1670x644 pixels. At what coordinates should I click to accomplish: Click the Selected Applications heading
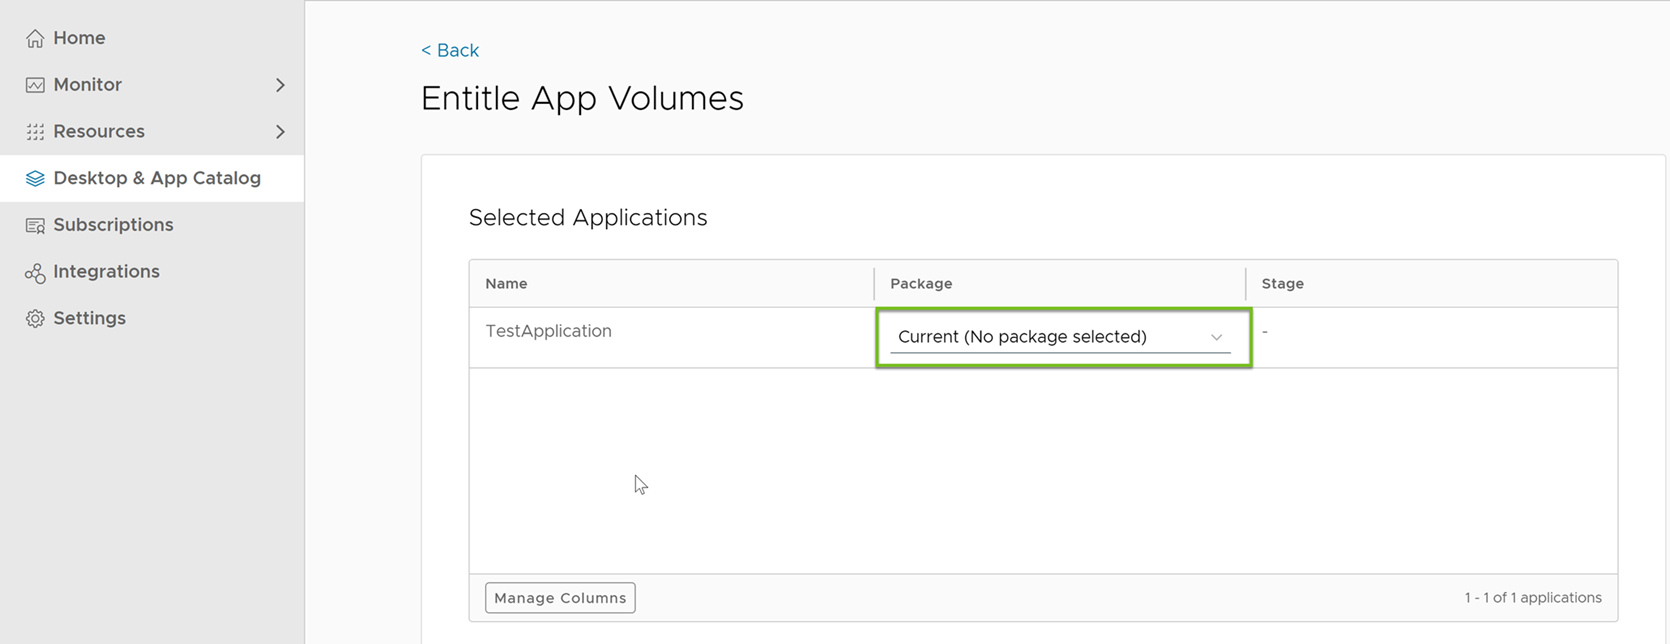588,218
